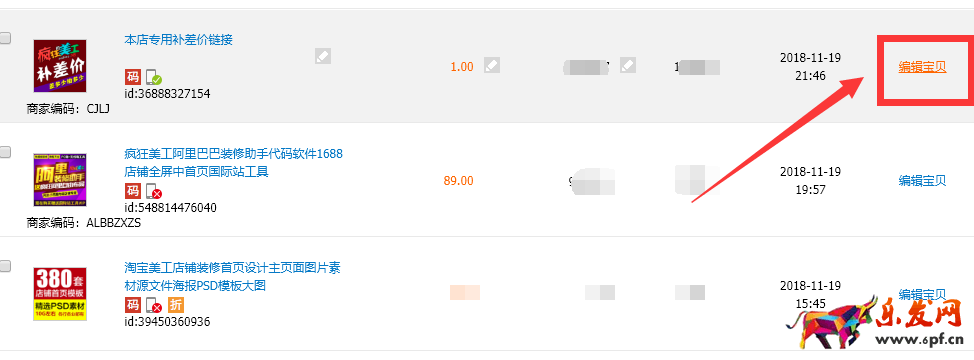Click pencil edit icon beside first row stock
Image resolution: width=974 pixels, height=360 pixels.
(x=628, y=65)
